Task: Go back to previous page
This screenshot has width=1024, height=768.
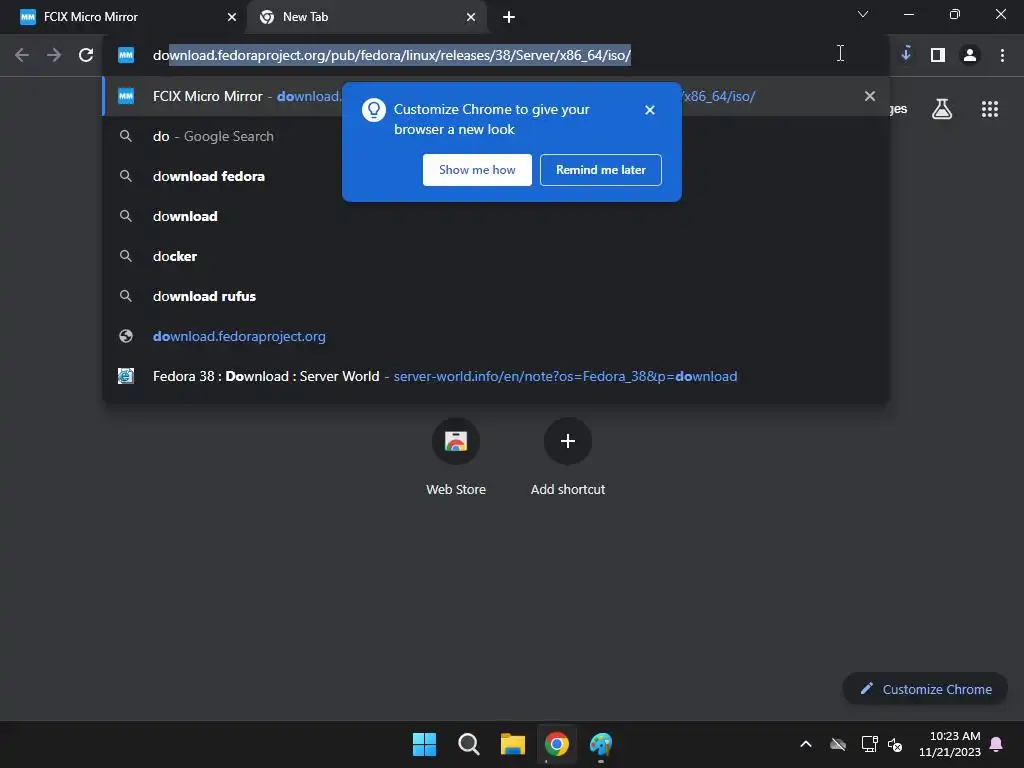Action: (x=22, y=55)
